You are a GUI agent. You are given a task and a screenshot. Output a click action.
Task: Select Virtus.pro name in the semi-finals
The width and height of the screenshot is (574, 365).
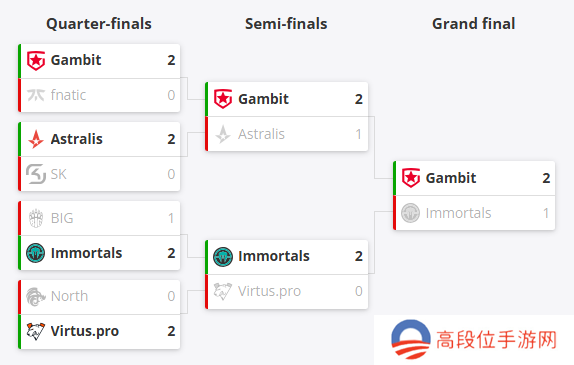coord(269,291)
